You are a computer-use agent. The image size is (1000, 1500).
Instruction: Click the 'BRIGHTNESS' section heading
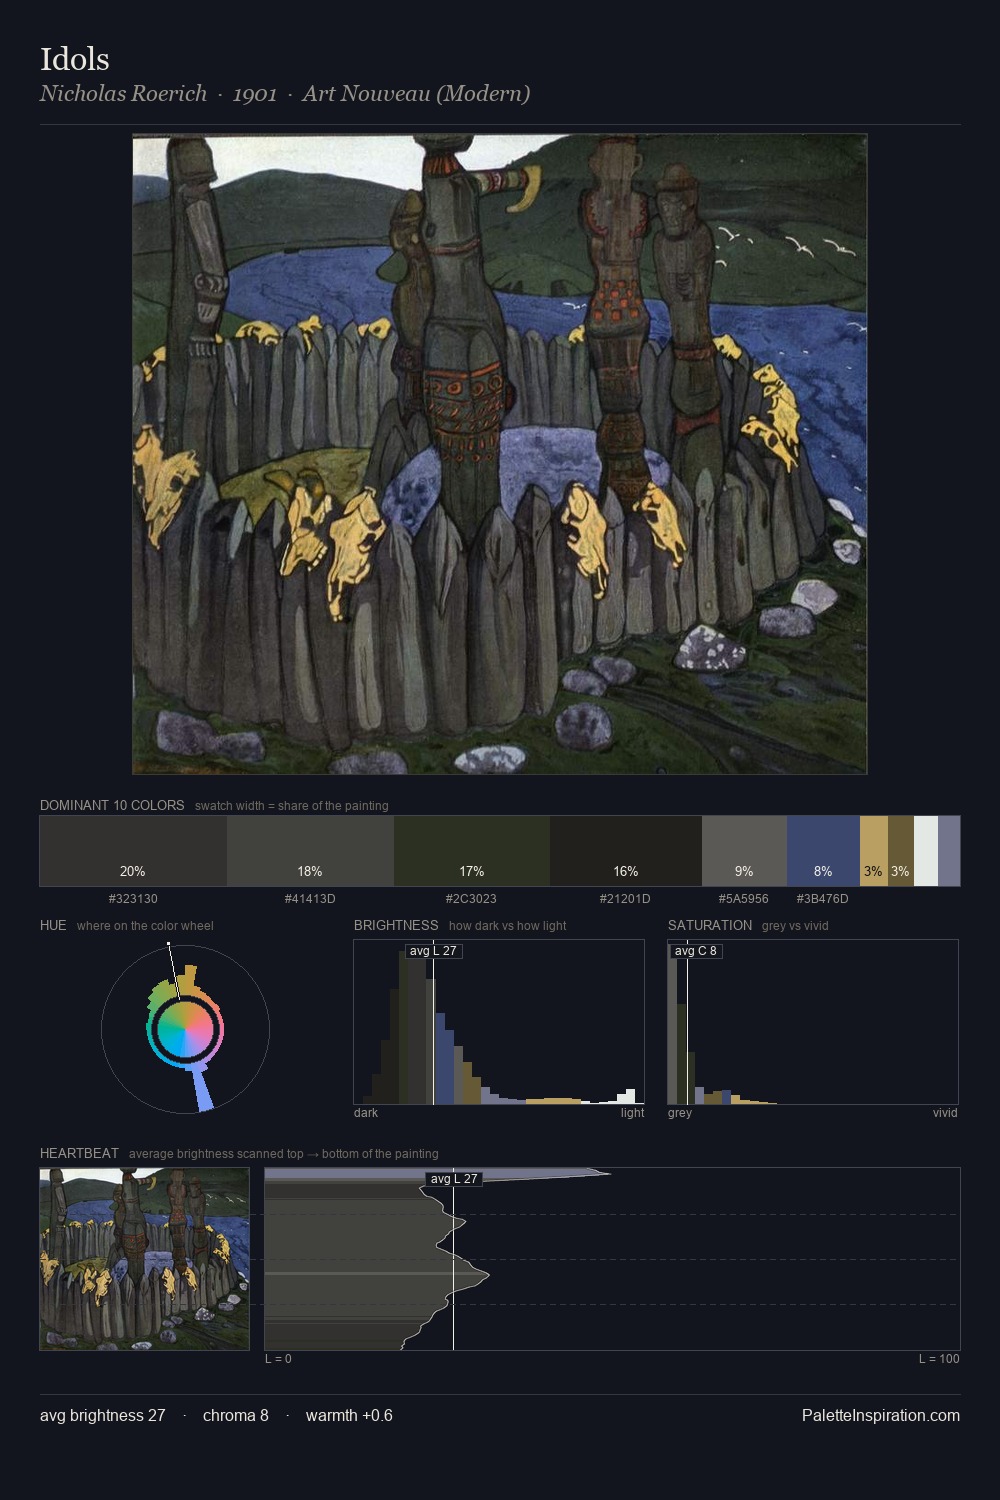tap(396, 925)
